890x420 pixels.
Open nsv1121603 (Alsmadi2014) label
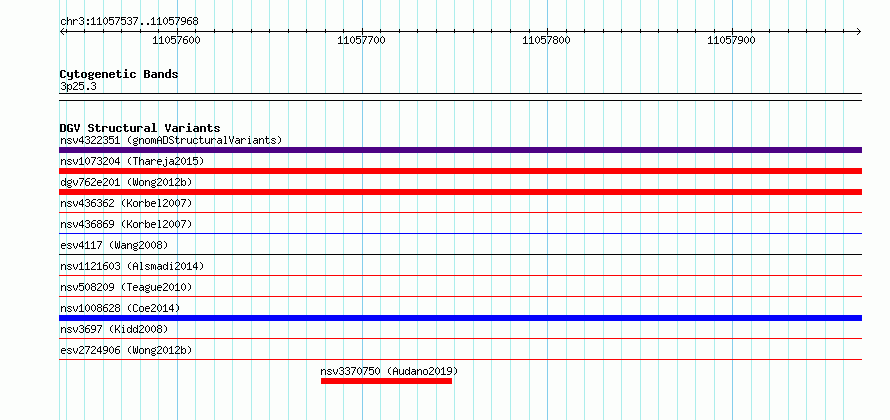[x=132, y=266]
